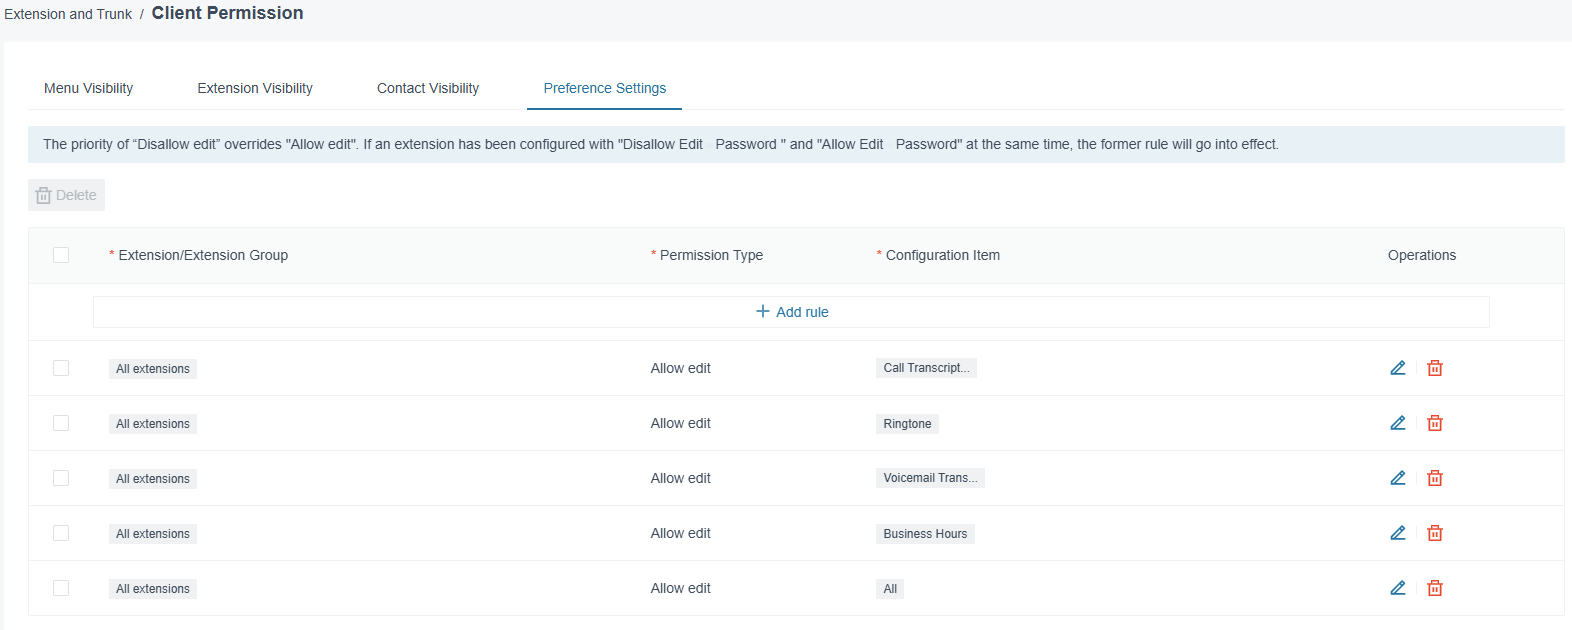Click the All configuration tag
1572x630 pixels.
890,589
